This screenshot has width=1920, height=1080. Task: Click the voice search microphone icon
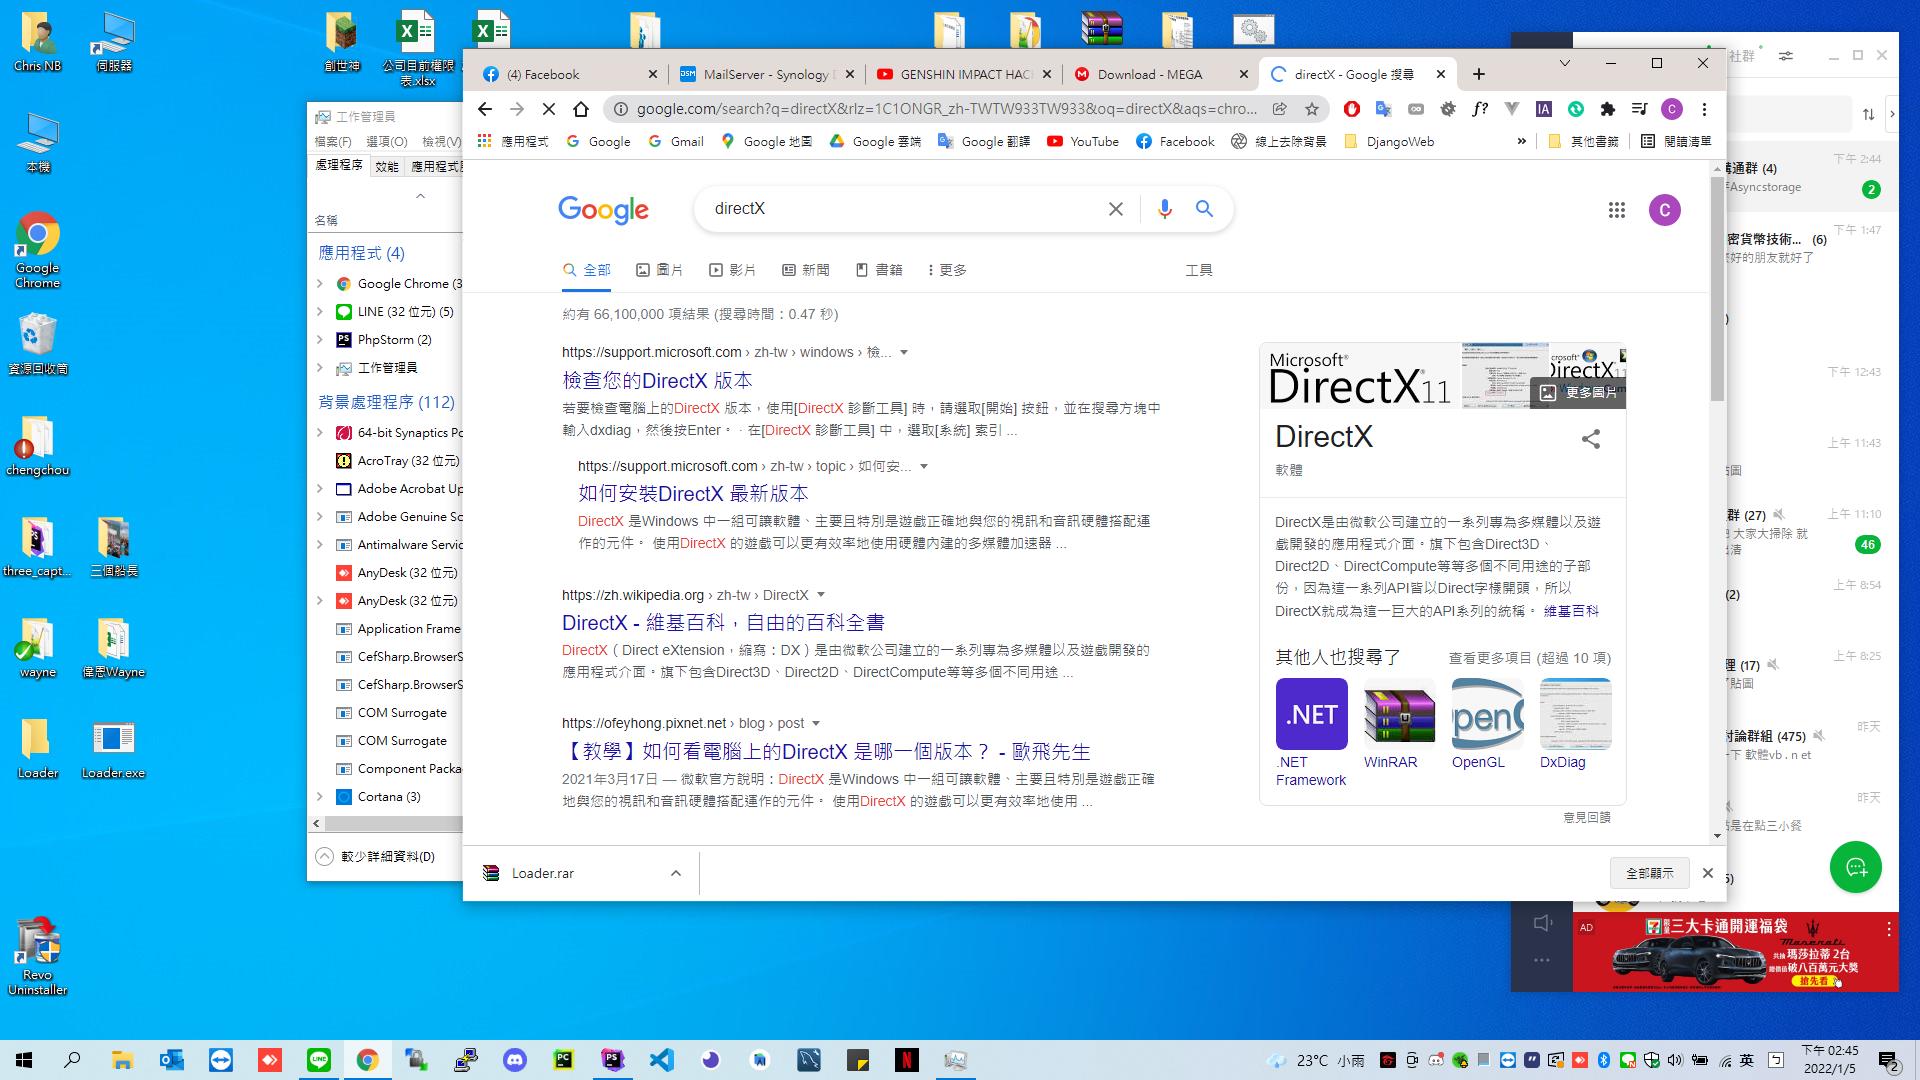coord(1164,209)
